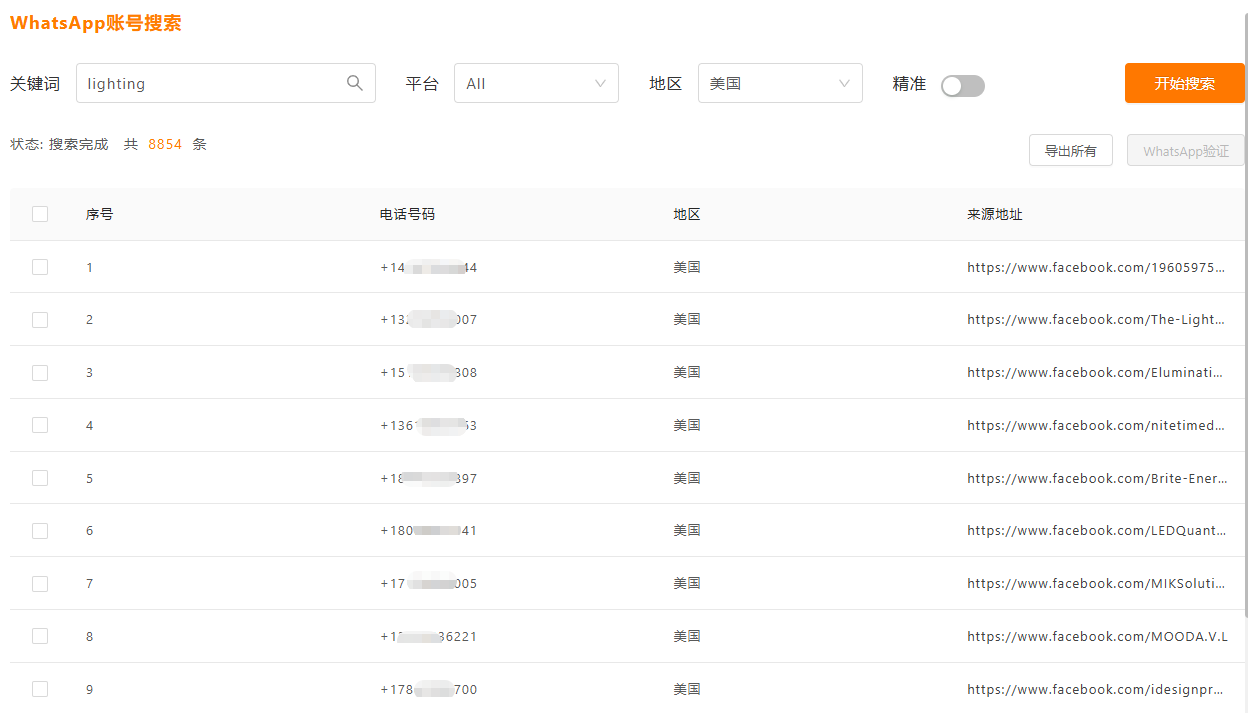Click the 开始搜索 button
The width and height of the screenshot is (1248, 713).
click(1185, 83)
